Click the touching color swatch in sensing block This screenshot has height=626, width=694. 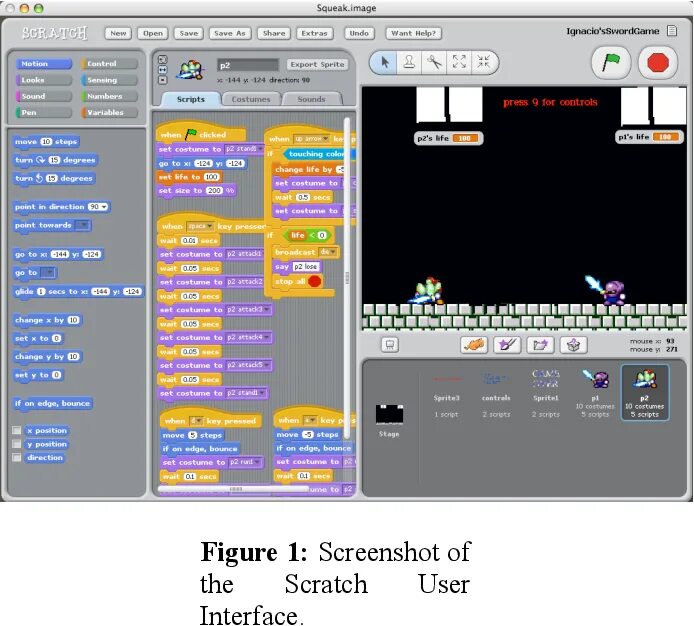(353, 154)
